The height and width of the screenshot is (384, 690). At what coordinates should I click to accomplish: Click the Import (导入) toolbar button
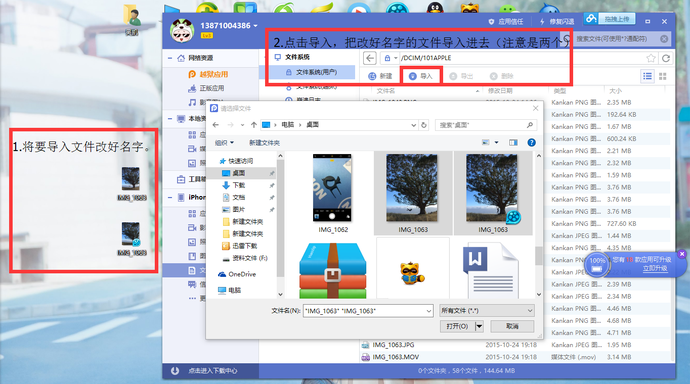421,76
